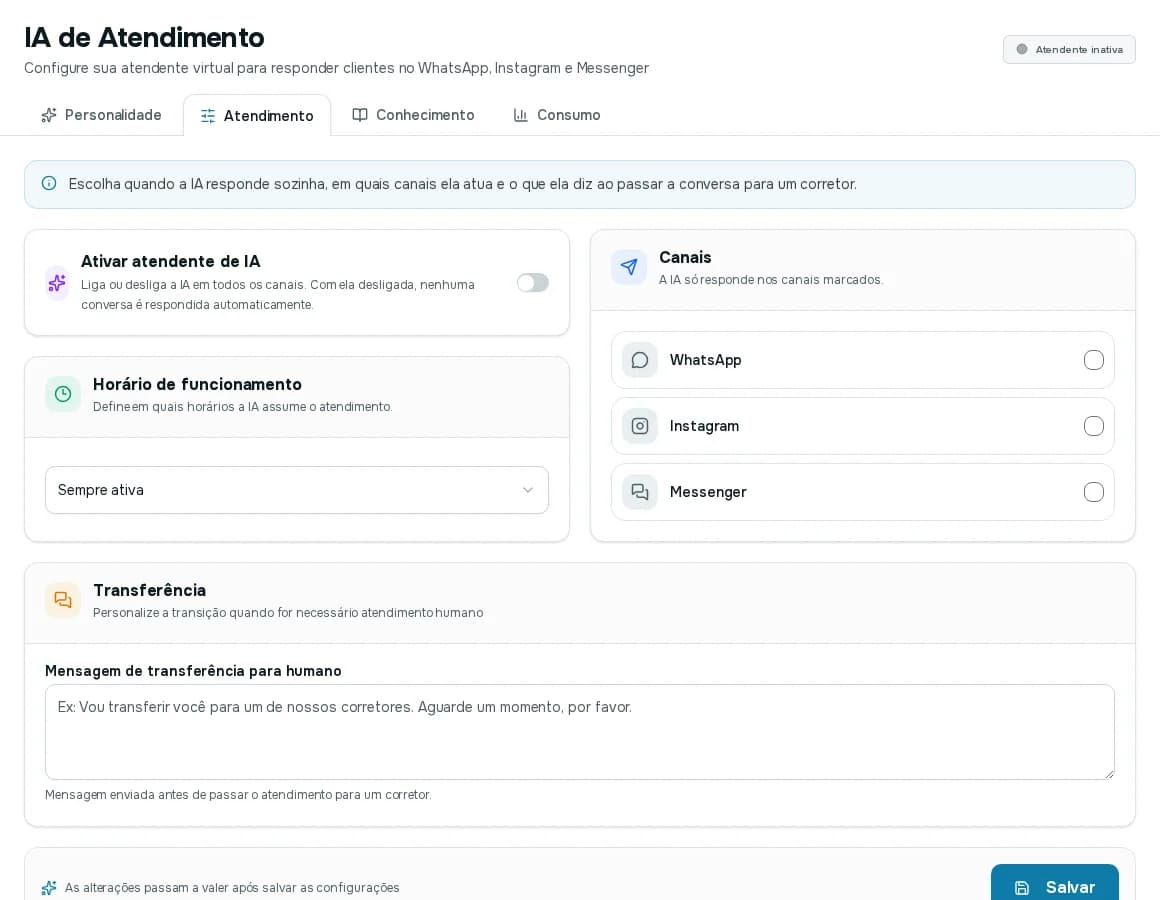
Task: Click the Messenger chat bubbles icon
Action: pos(640,492)
